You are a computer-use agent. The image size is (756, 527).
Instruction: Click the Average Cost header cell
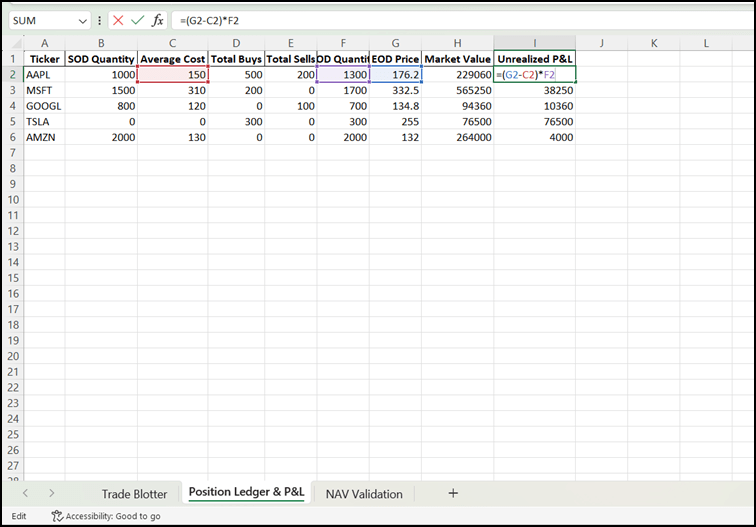pyautogui.click(x=173, y=59)
